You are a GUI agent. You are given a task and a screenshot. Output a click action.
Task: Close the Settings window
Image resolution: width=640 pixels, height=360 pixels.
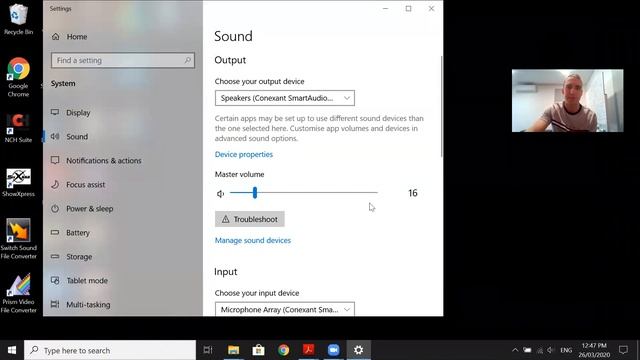[431, 9]
